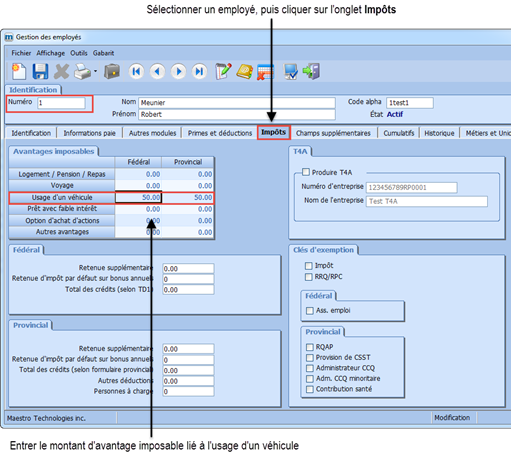511x455 pixels.
Task: Click Provincial Total des crédits field
Action: click(188, 370)
